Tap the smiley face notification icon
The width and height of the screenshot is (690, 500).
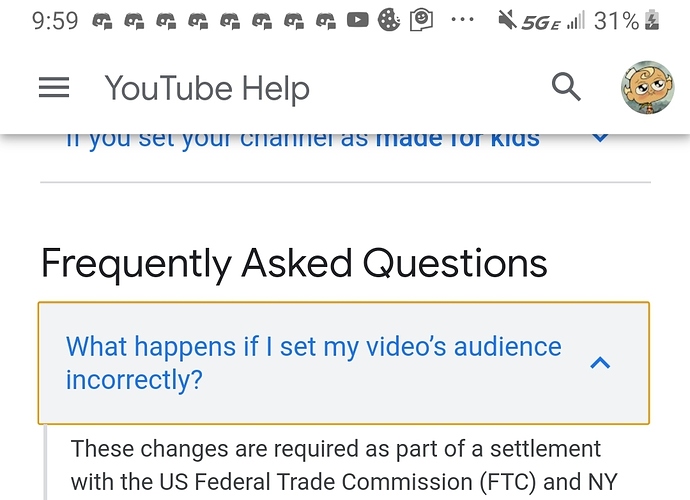422,20
